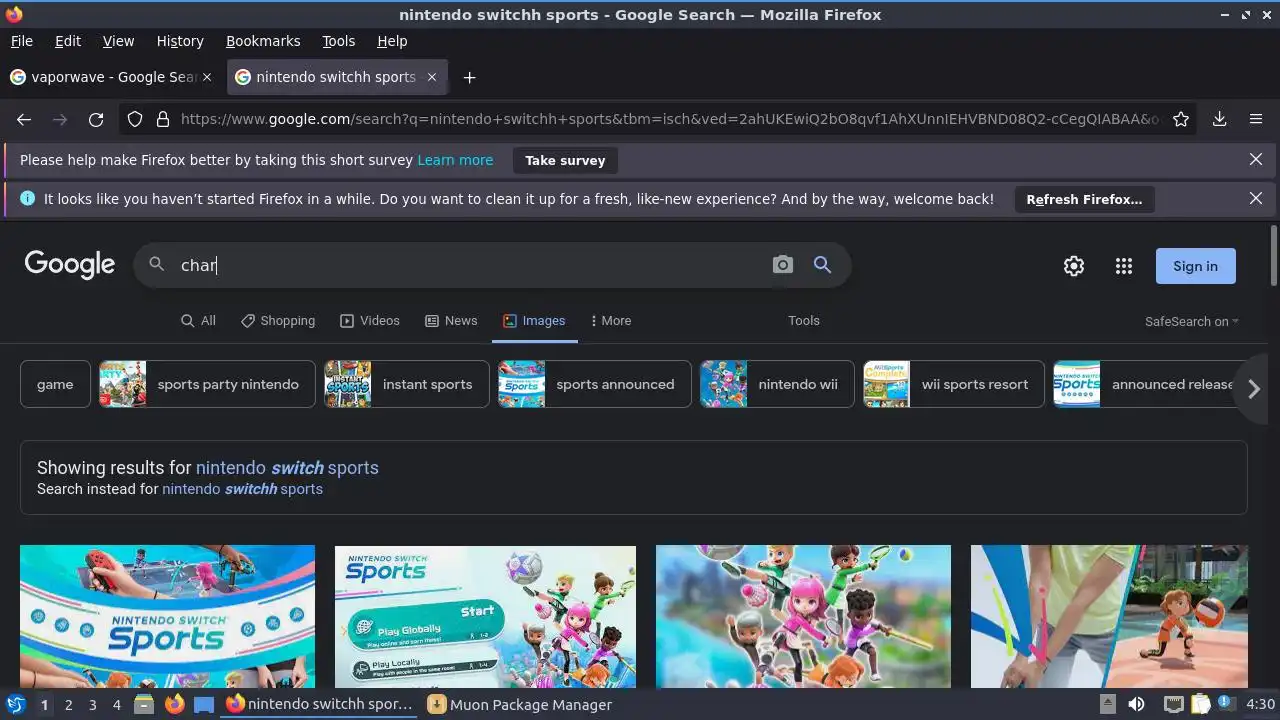Open the View menu
1280x720 pixels.
tap(118, 41)
